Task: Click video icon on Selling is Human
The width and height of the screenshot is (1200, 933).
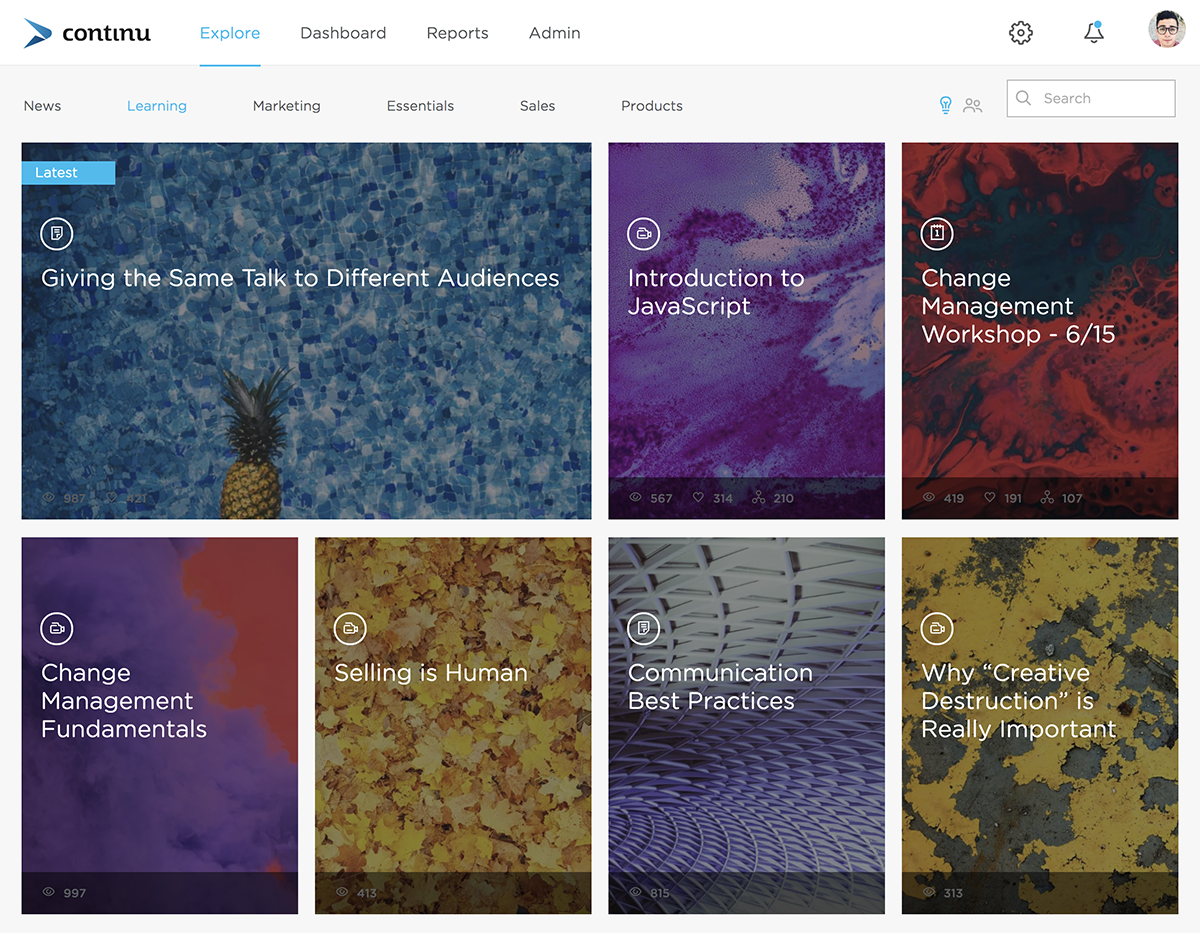Action: (350, 629)
